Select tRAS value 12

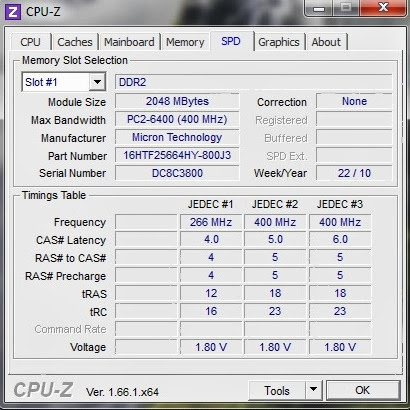coord(211,293)
